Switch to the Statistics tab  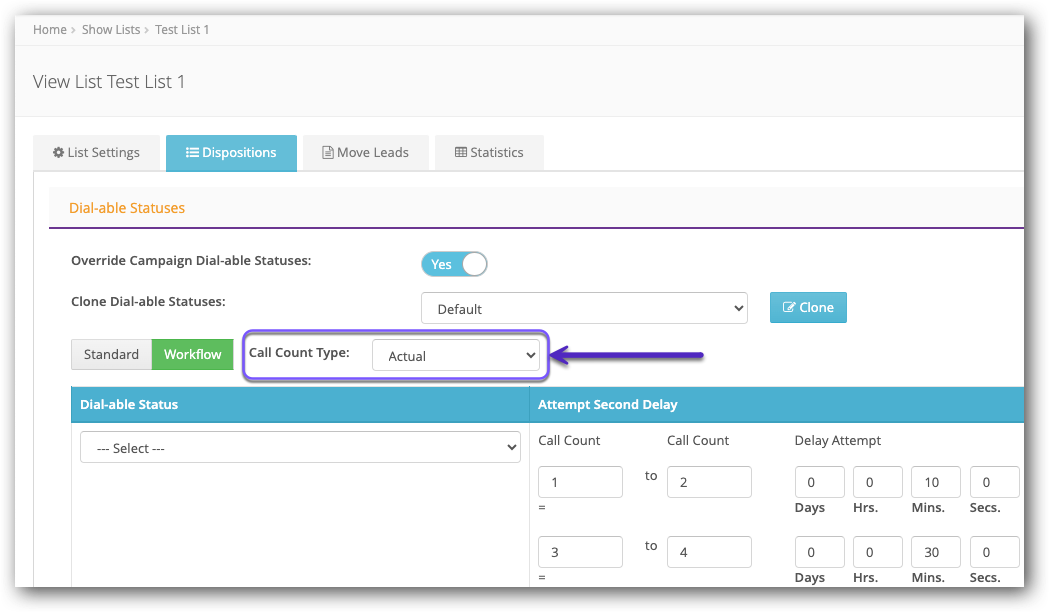[489, 153]
